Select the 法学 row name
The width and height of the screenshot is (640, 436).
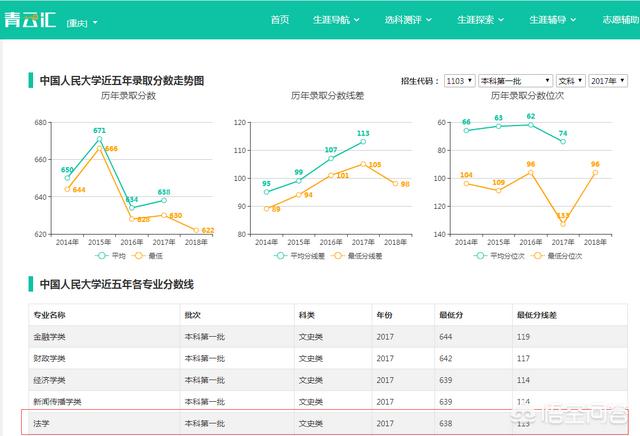(41, 423)
